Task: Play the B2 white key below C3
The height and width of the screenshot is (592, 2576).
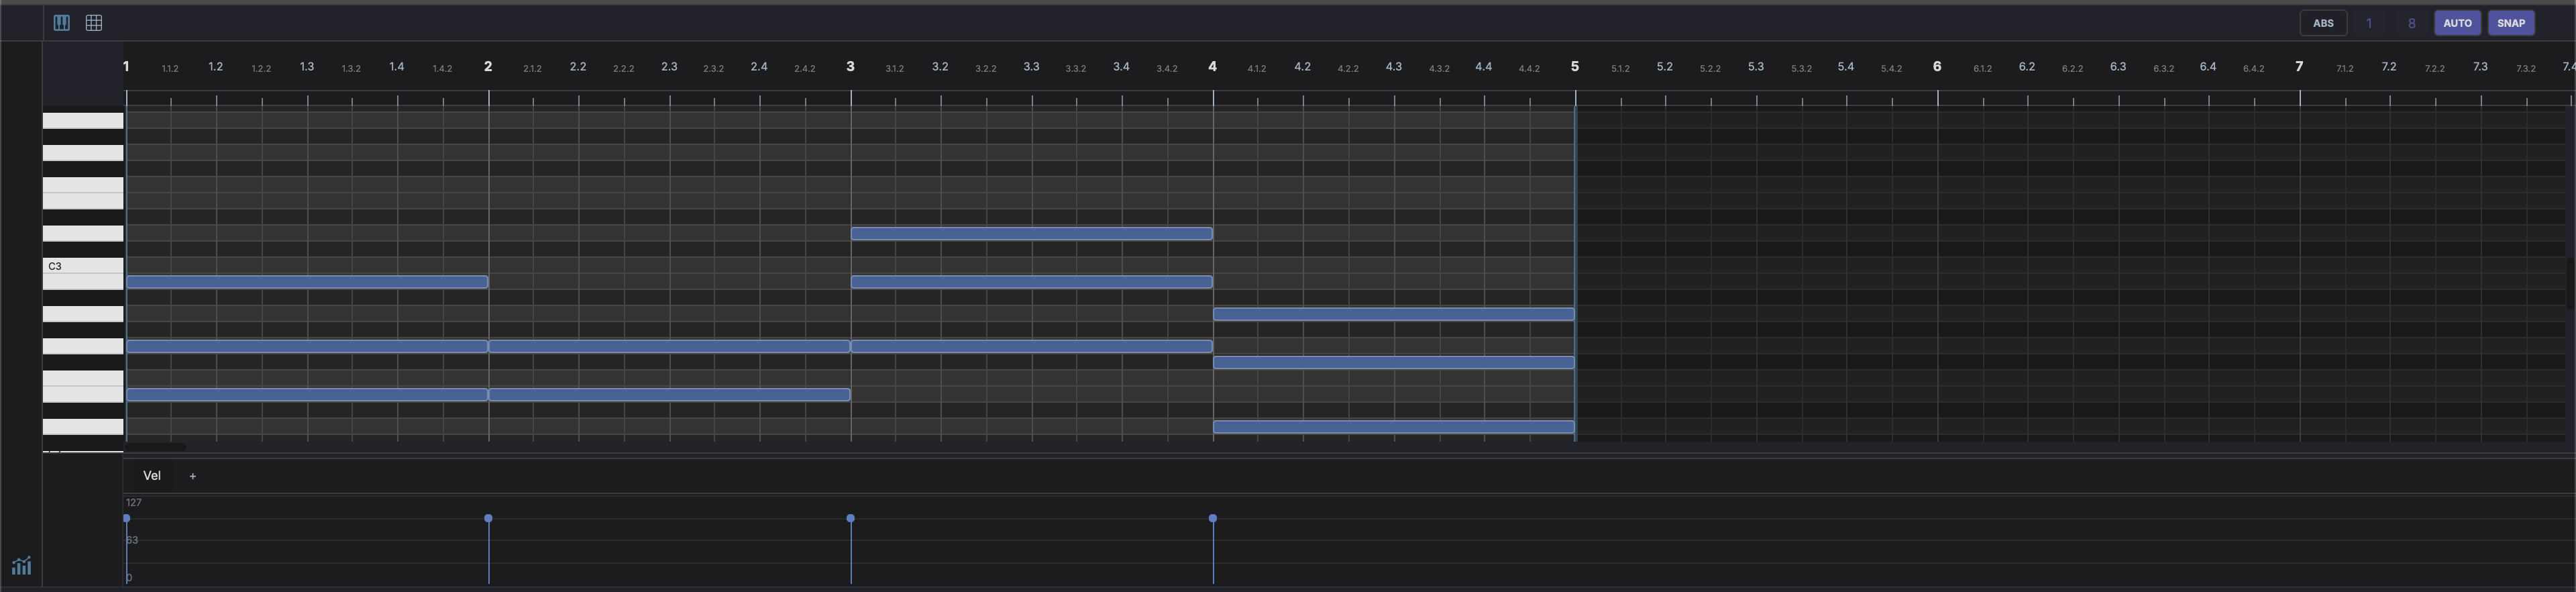Action: coord(83,282)
